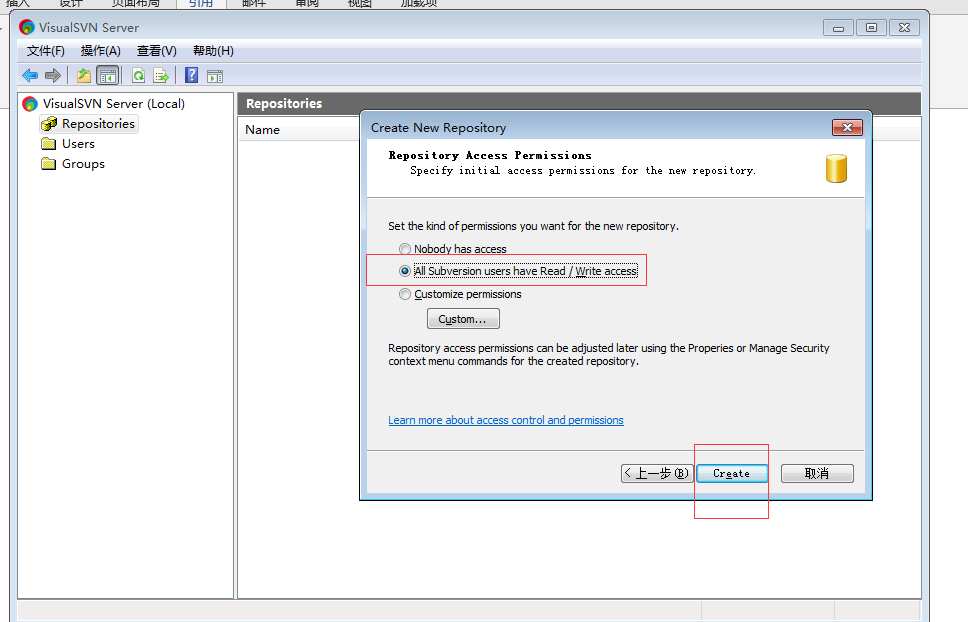Select the Customize permissions radio button
This screenshot has width=968, height=622.
coord(404,294)
